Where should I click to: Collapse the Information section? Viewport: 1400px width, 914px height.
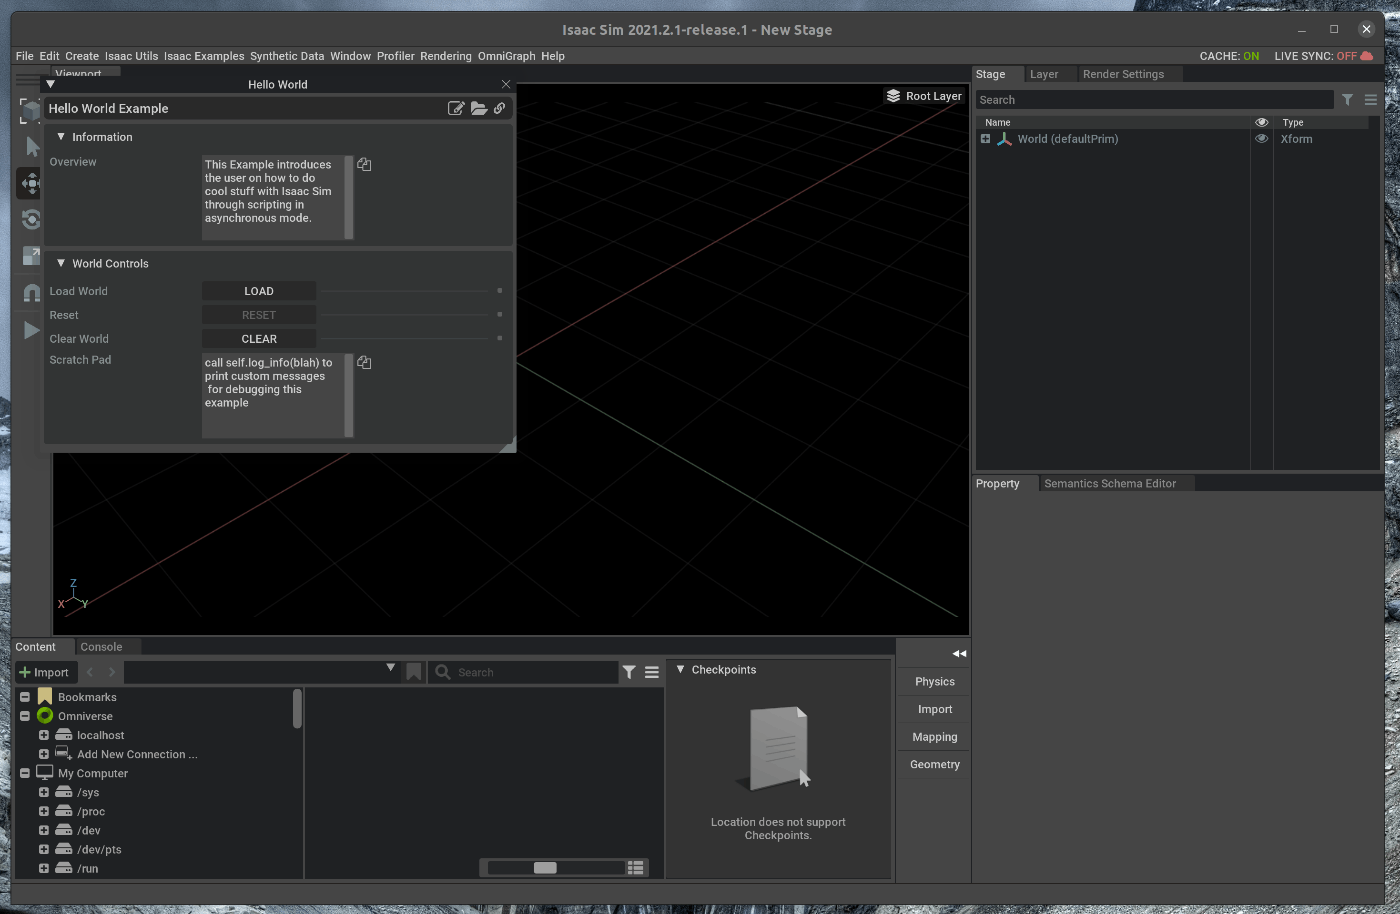tap(61, 137)
